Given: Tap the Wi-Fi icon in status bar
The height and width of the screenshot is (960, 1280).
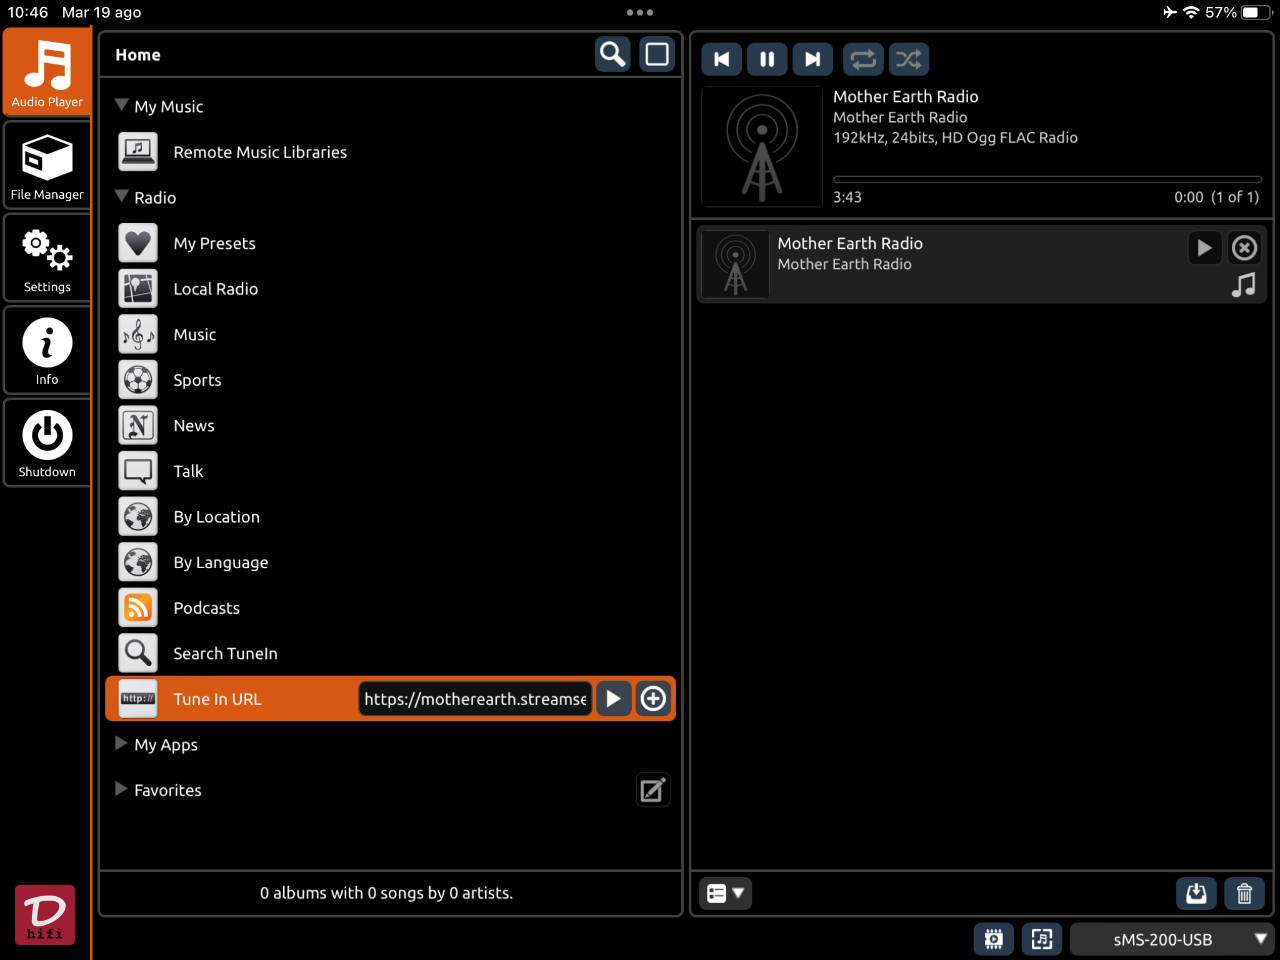Looking at the screenshot, I should (x=1191, y=12).
